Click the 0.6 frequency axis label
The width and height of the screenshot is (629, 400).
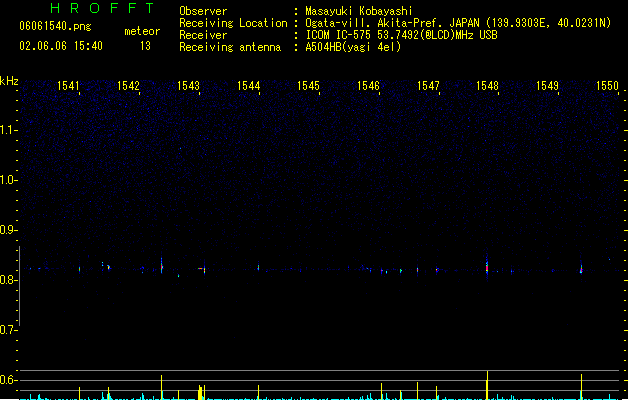click(8, 380)
